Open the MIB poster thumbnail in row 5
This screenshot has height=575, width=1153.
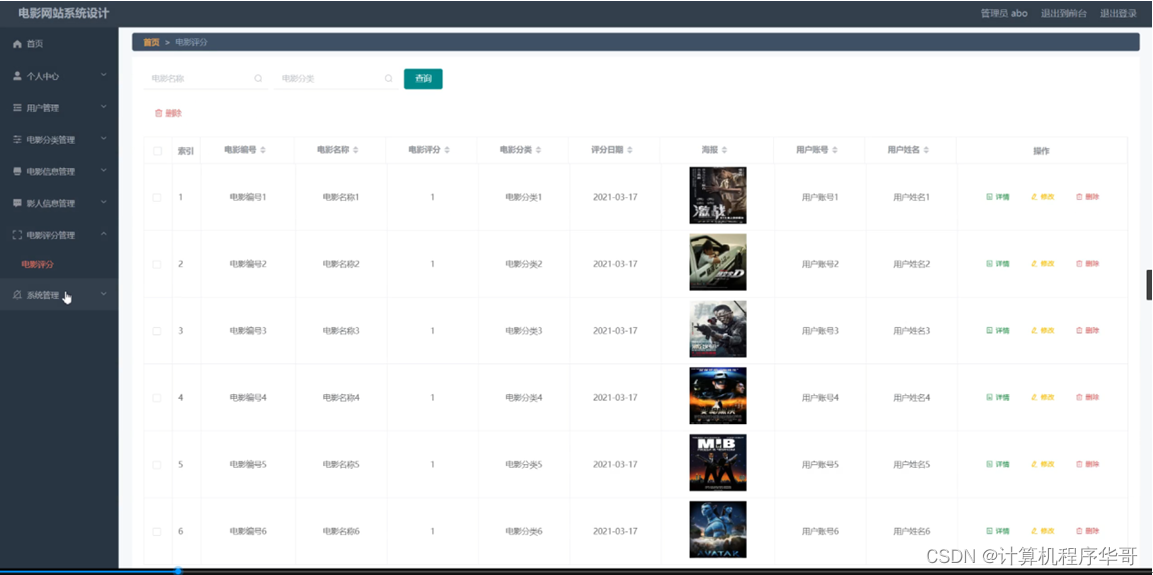[x=718, y=462]
